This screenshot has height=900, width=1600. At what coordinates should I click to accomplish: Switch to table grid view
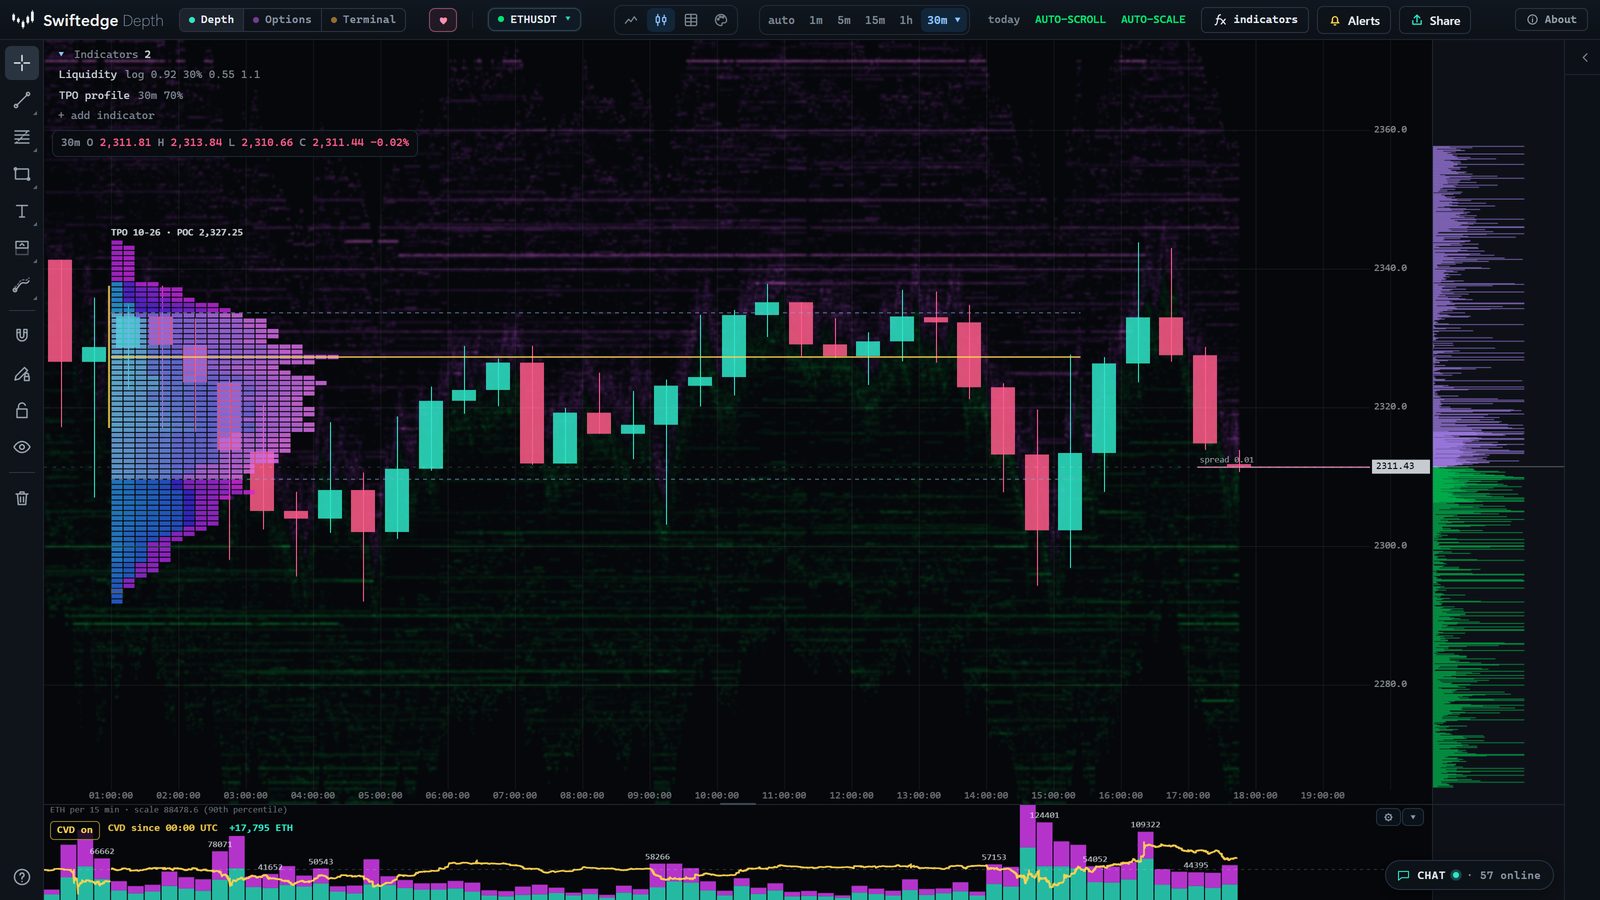tap(691, 20)
